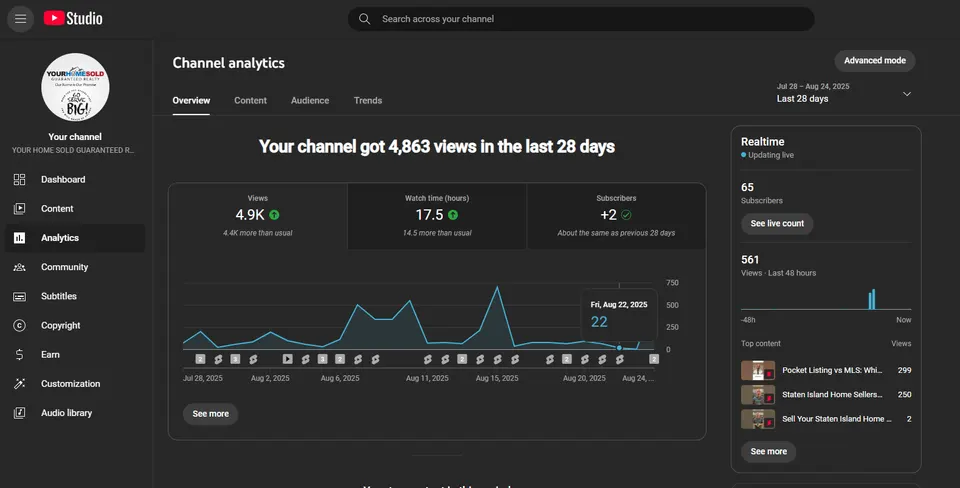Open the Pocket Listing vs MLS video thumbnail
This screenshot has height=488, width=960.
point(758,370)
